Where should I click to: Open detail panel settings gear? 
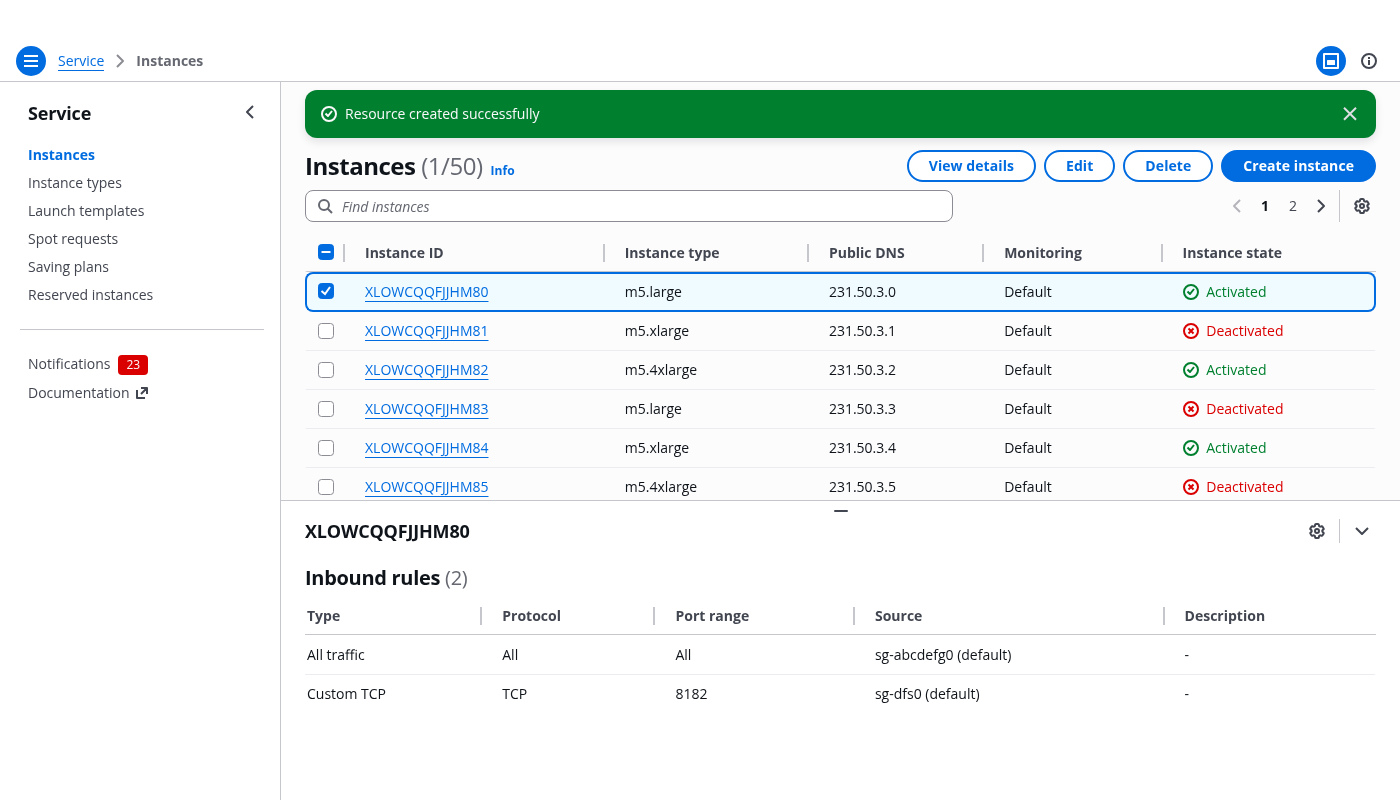(x=1317, y=531)
